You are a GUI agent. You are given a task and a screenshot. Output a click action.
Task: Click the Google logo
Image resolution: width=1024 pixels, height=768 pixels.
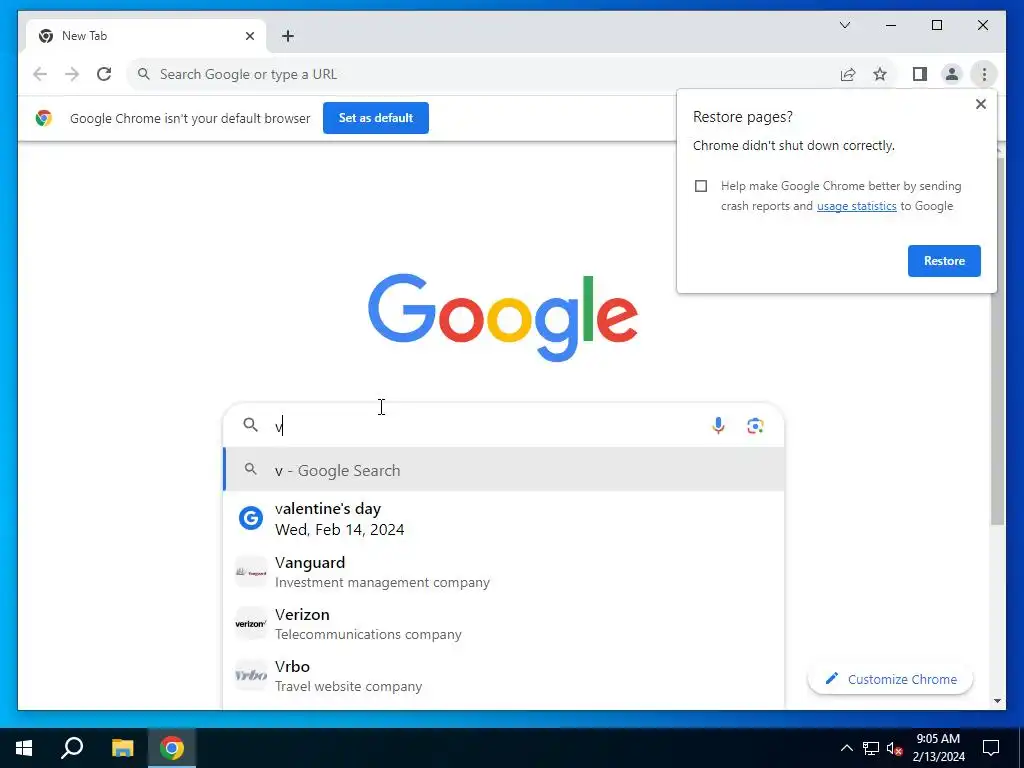click(503, 317)
